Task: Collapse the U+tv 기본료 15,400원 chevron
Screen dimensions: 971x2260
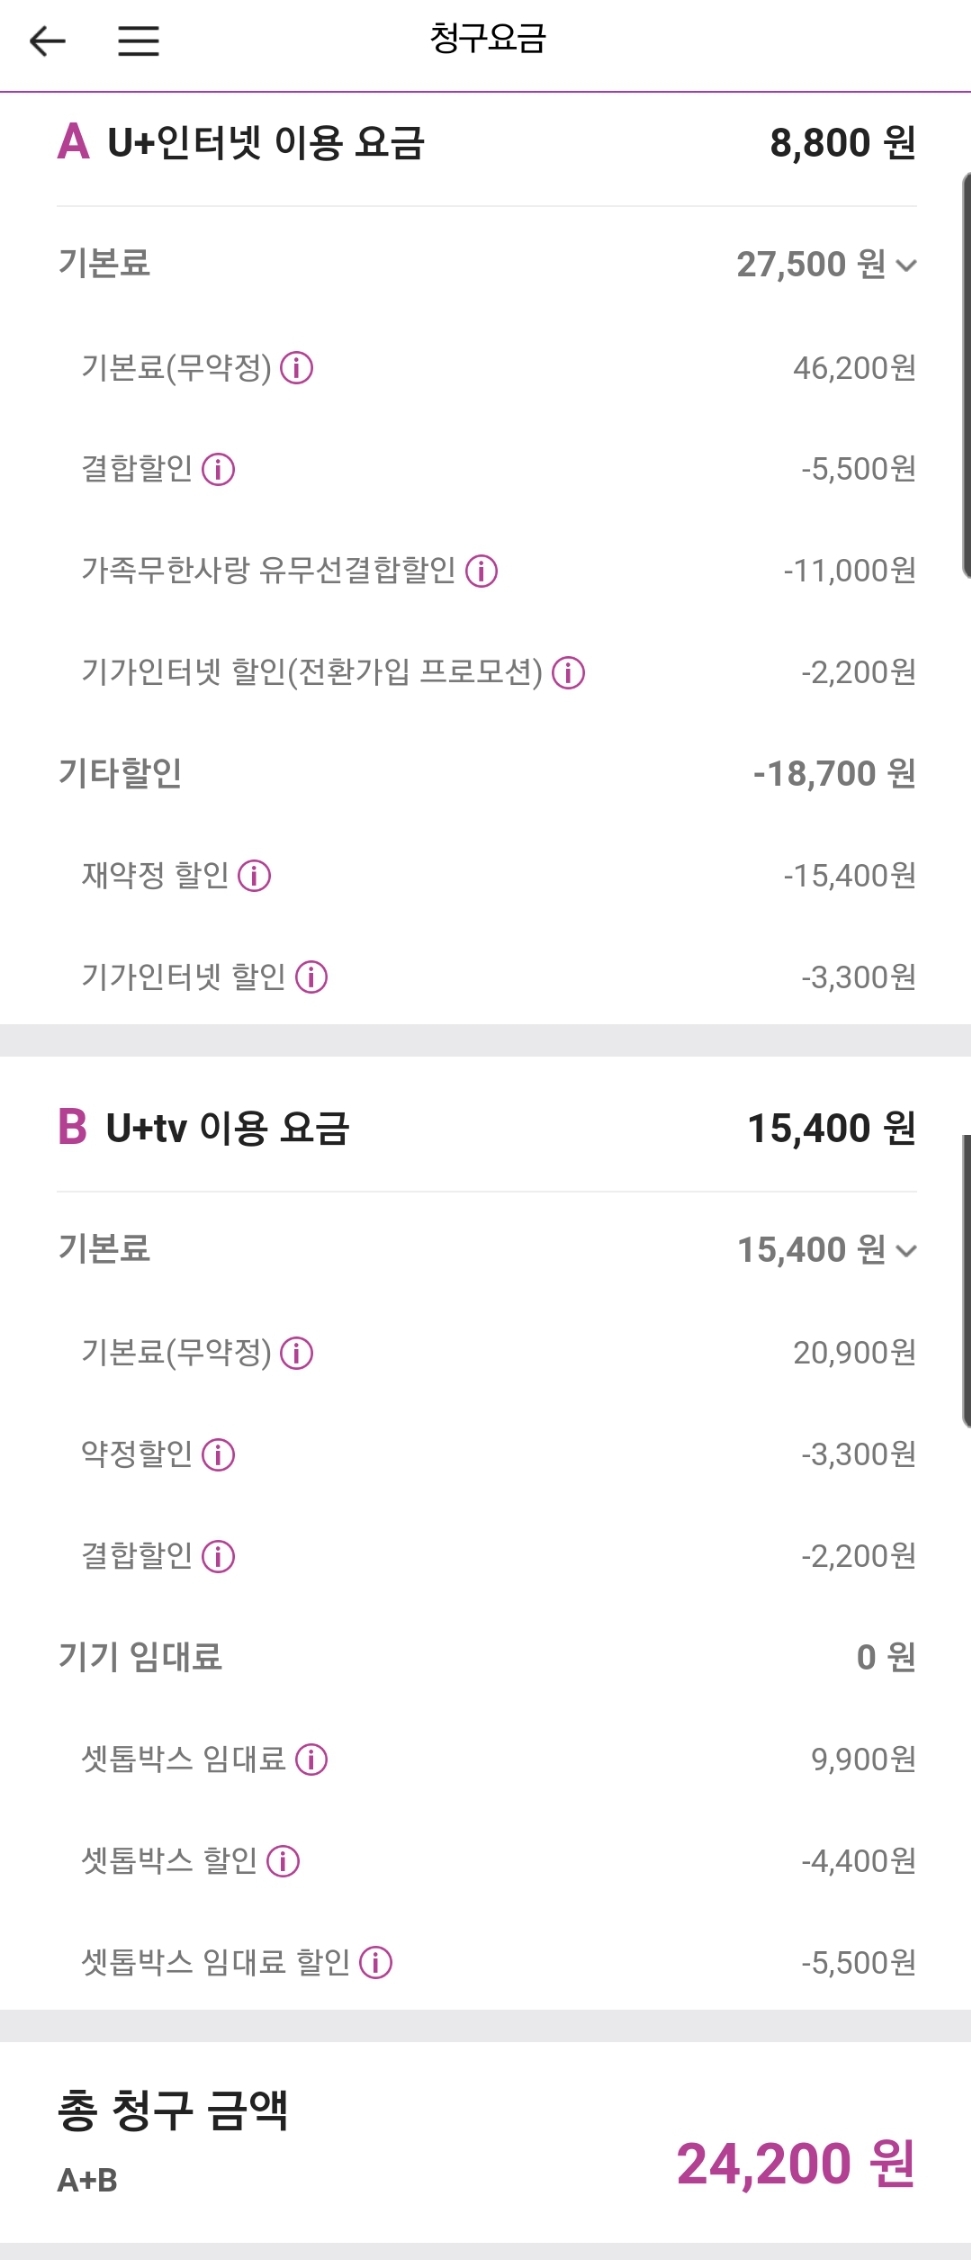Action: [906, 1250]
